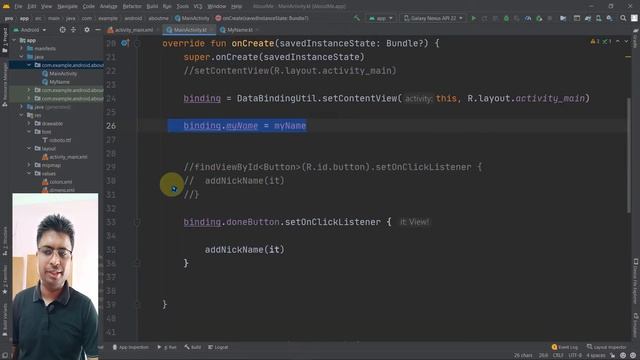This screenshot has width=640, height=360.
Task: Open the File menu
Action: [18, 6]
